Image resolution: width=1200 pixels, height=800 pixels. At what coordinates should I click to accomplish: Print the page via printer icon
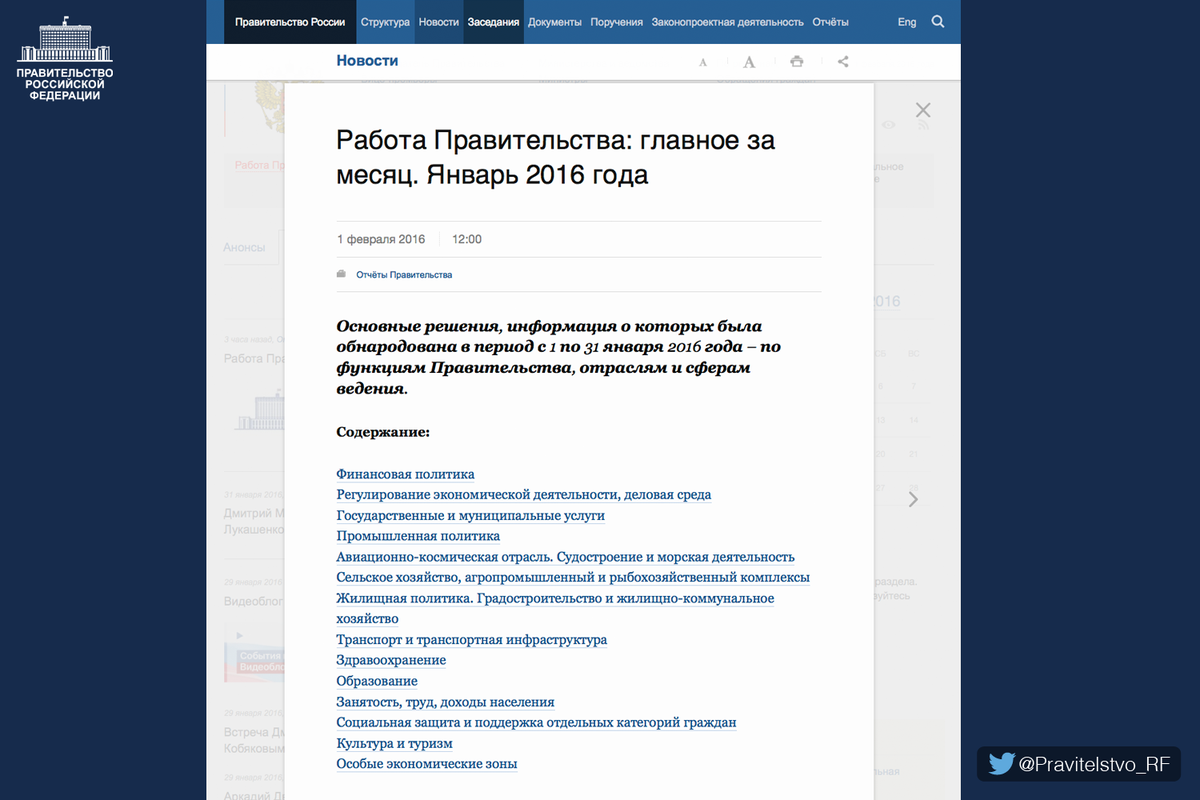point(796,61)
